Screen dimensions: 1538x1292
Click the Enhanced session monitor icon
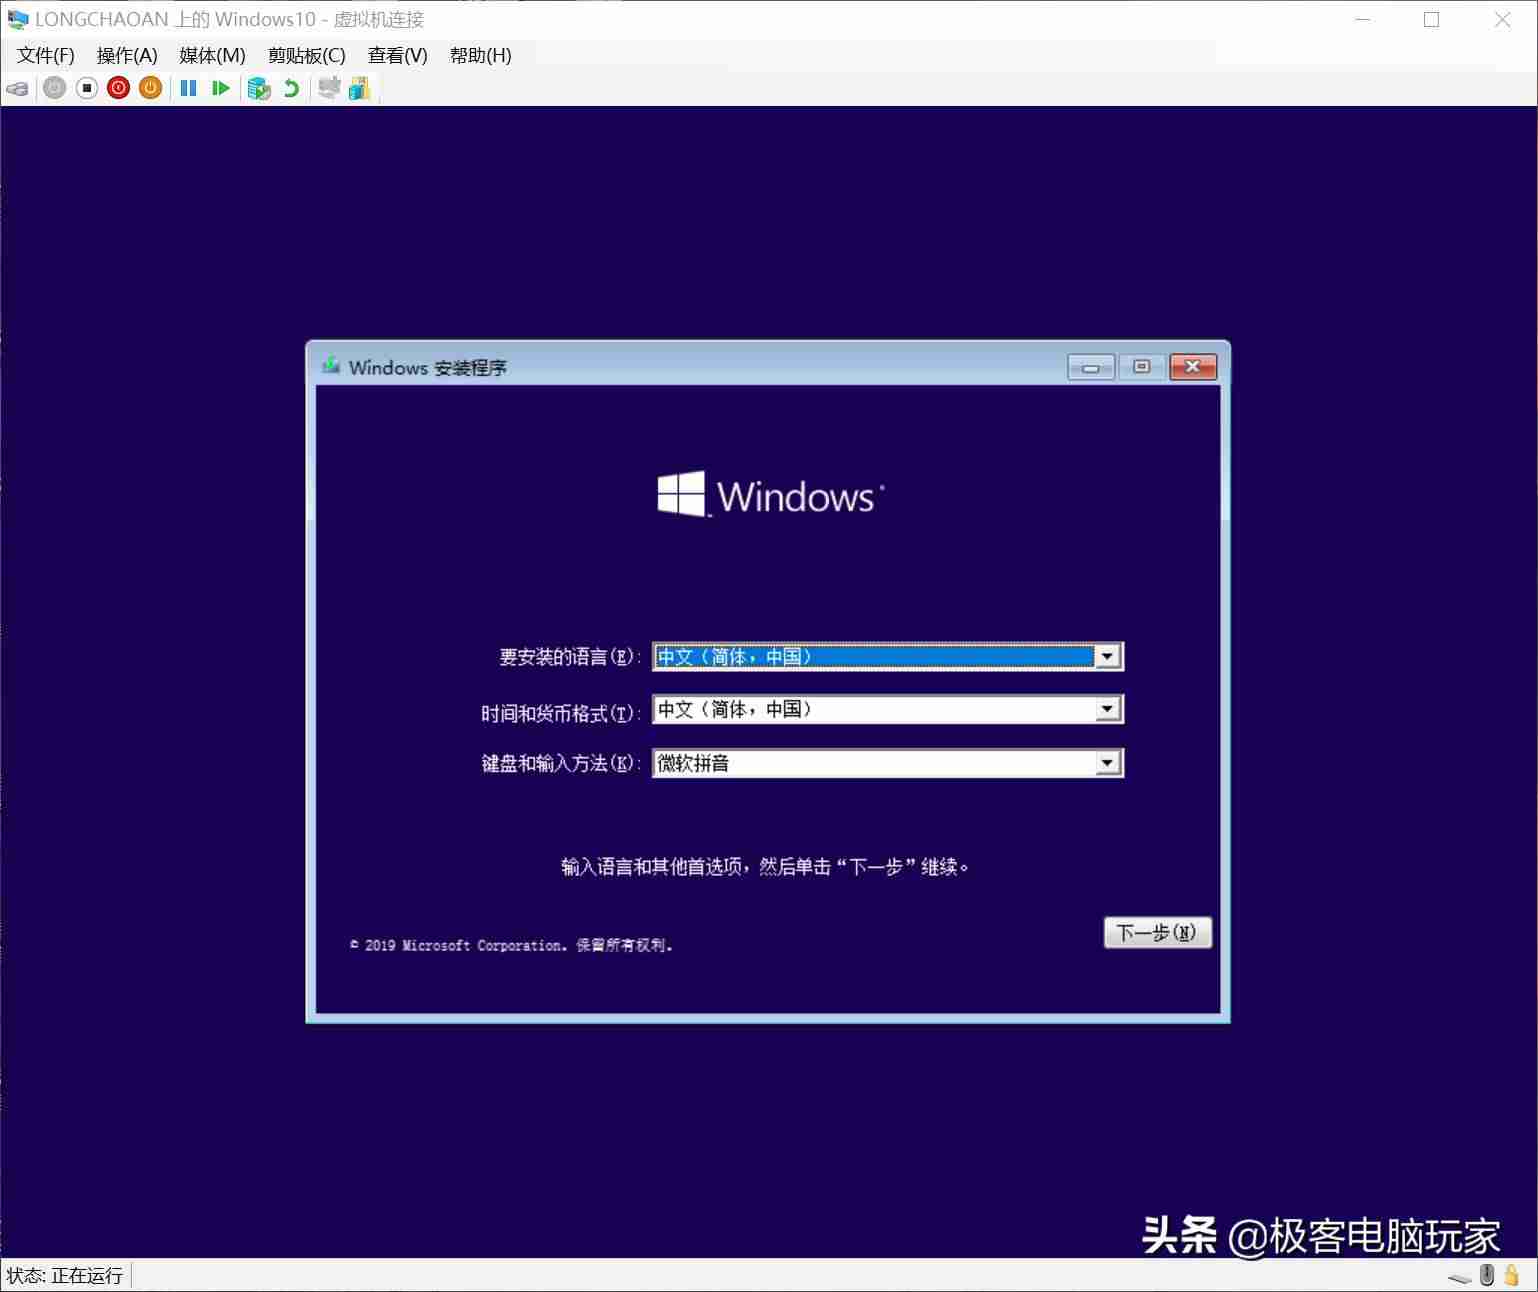coord(329,88)
